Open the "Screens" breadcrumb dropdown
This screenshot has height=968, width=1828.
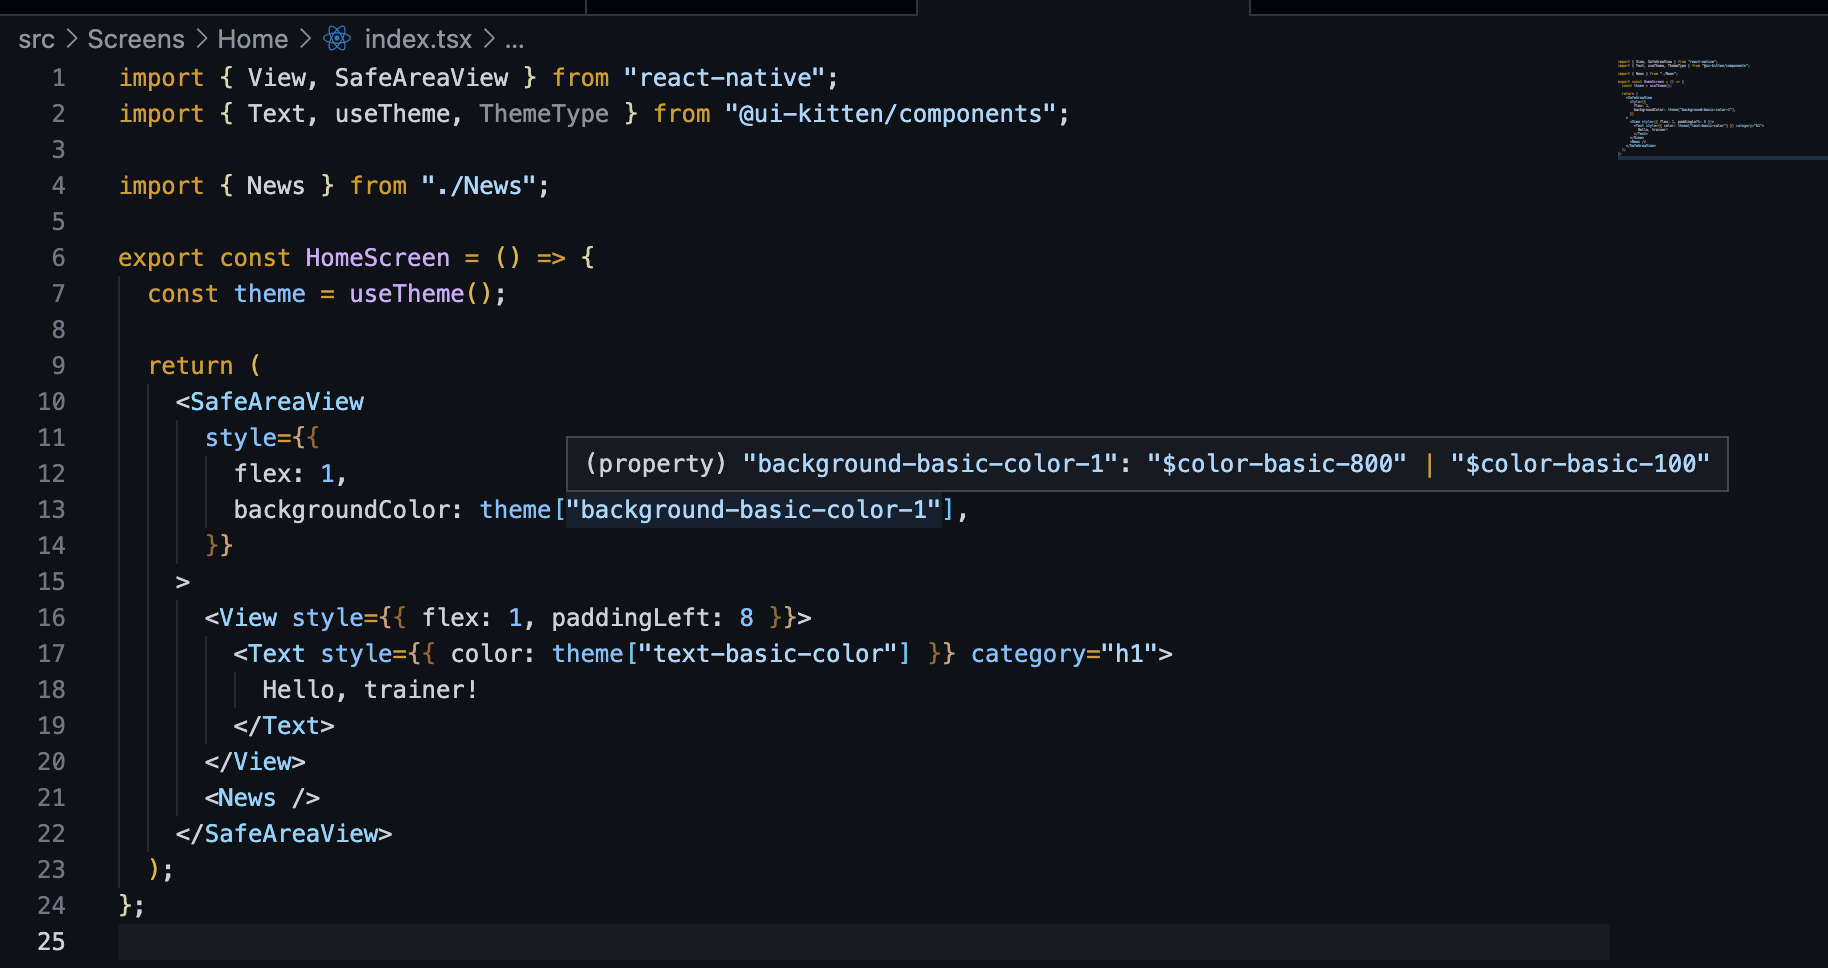(x=135, y=38)
